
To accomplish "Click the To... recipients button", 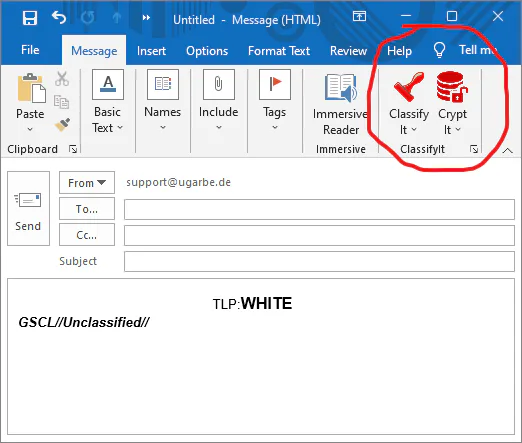I will tap(87, 209).
